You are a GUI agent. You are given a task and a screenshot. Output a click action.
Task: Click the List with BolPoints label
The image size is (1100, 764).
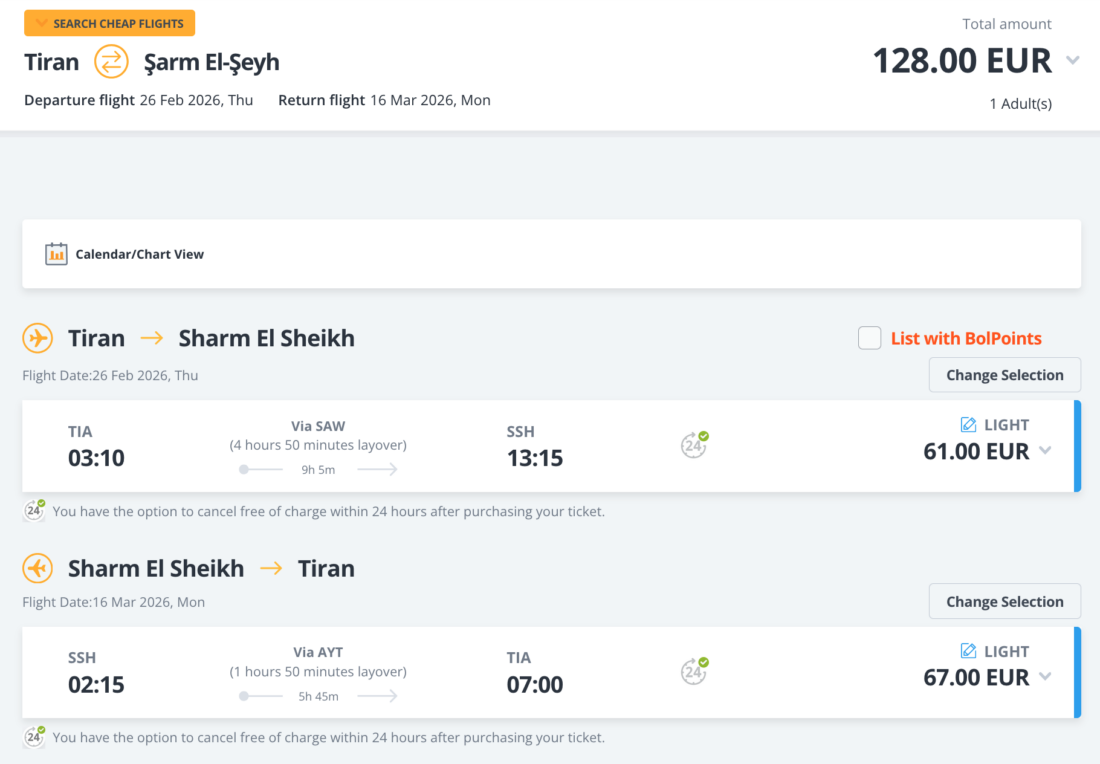tap(966, 338)
